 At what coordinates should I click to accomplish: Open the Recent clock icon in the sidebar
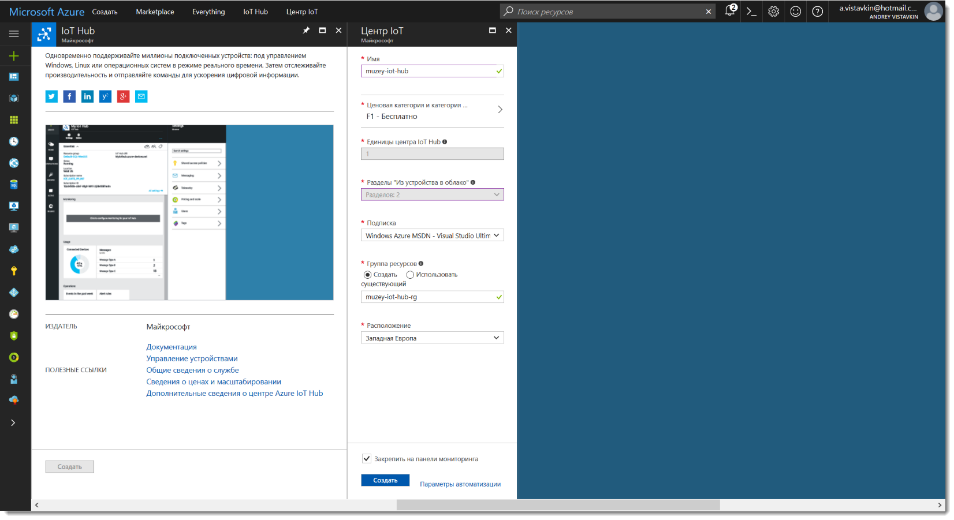coord(13,142)
